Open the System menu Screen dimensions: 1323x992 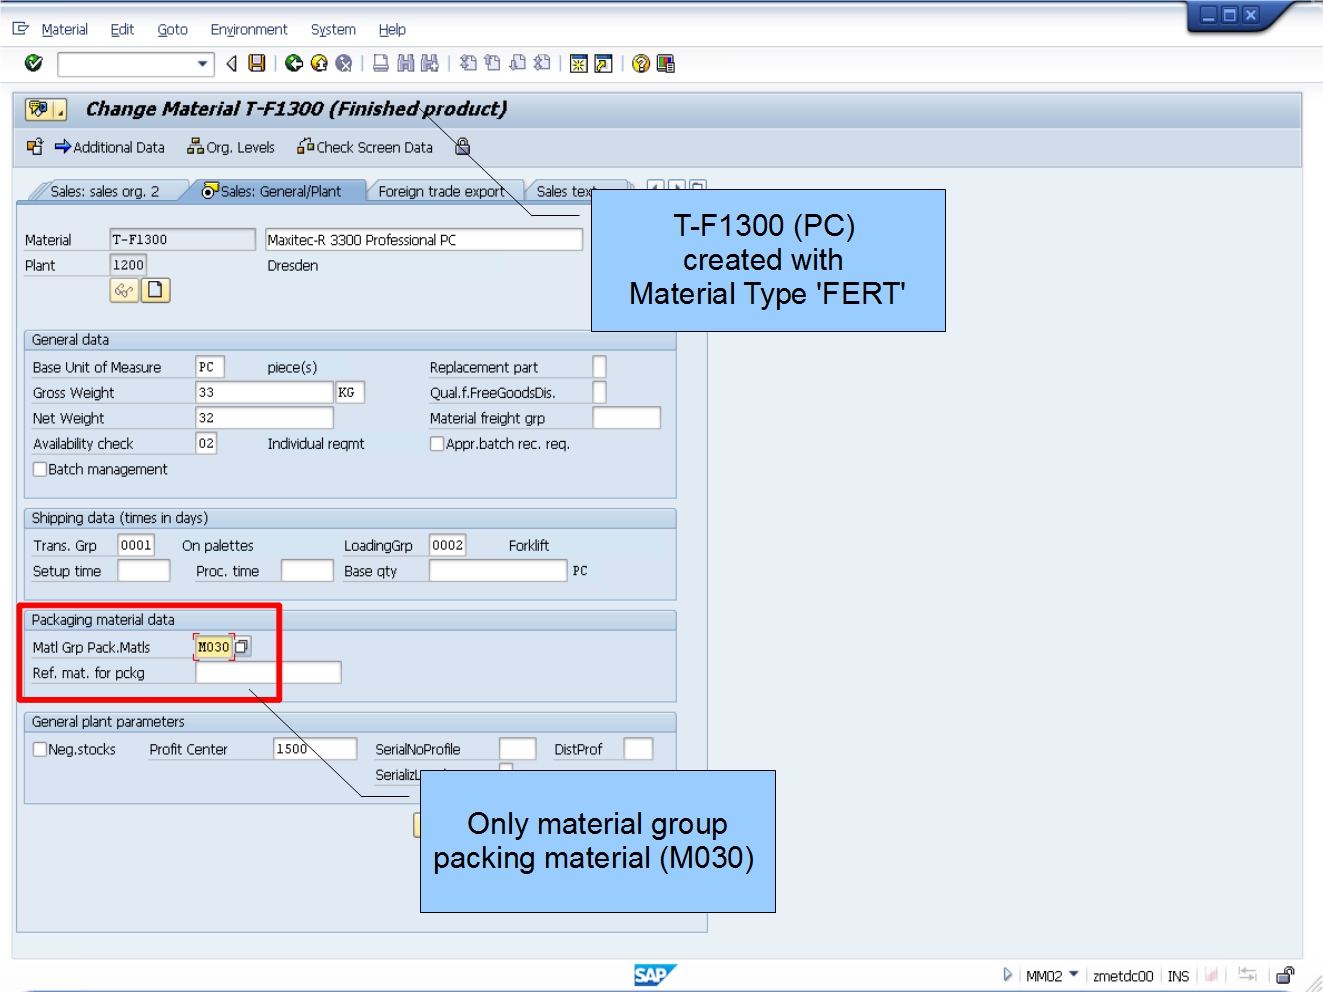[x=333, y=30]
